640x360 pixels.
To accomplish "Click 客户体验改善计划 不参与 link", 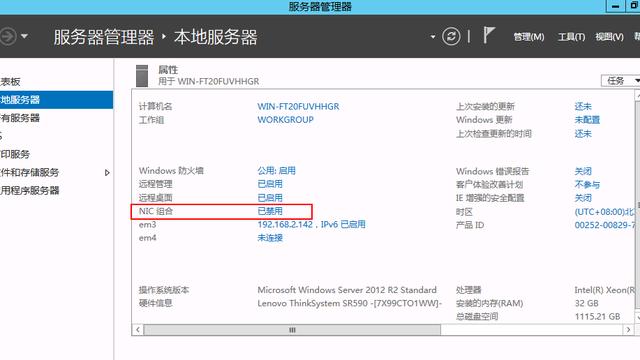I will (x=587, y=184).
